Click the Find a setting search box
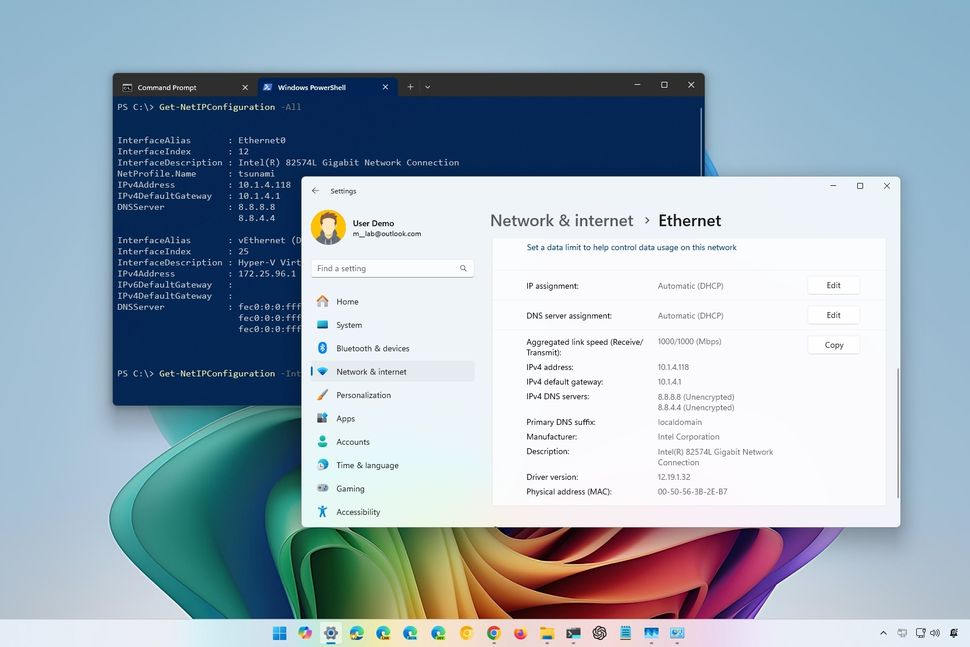 click(x=390, y=268)
